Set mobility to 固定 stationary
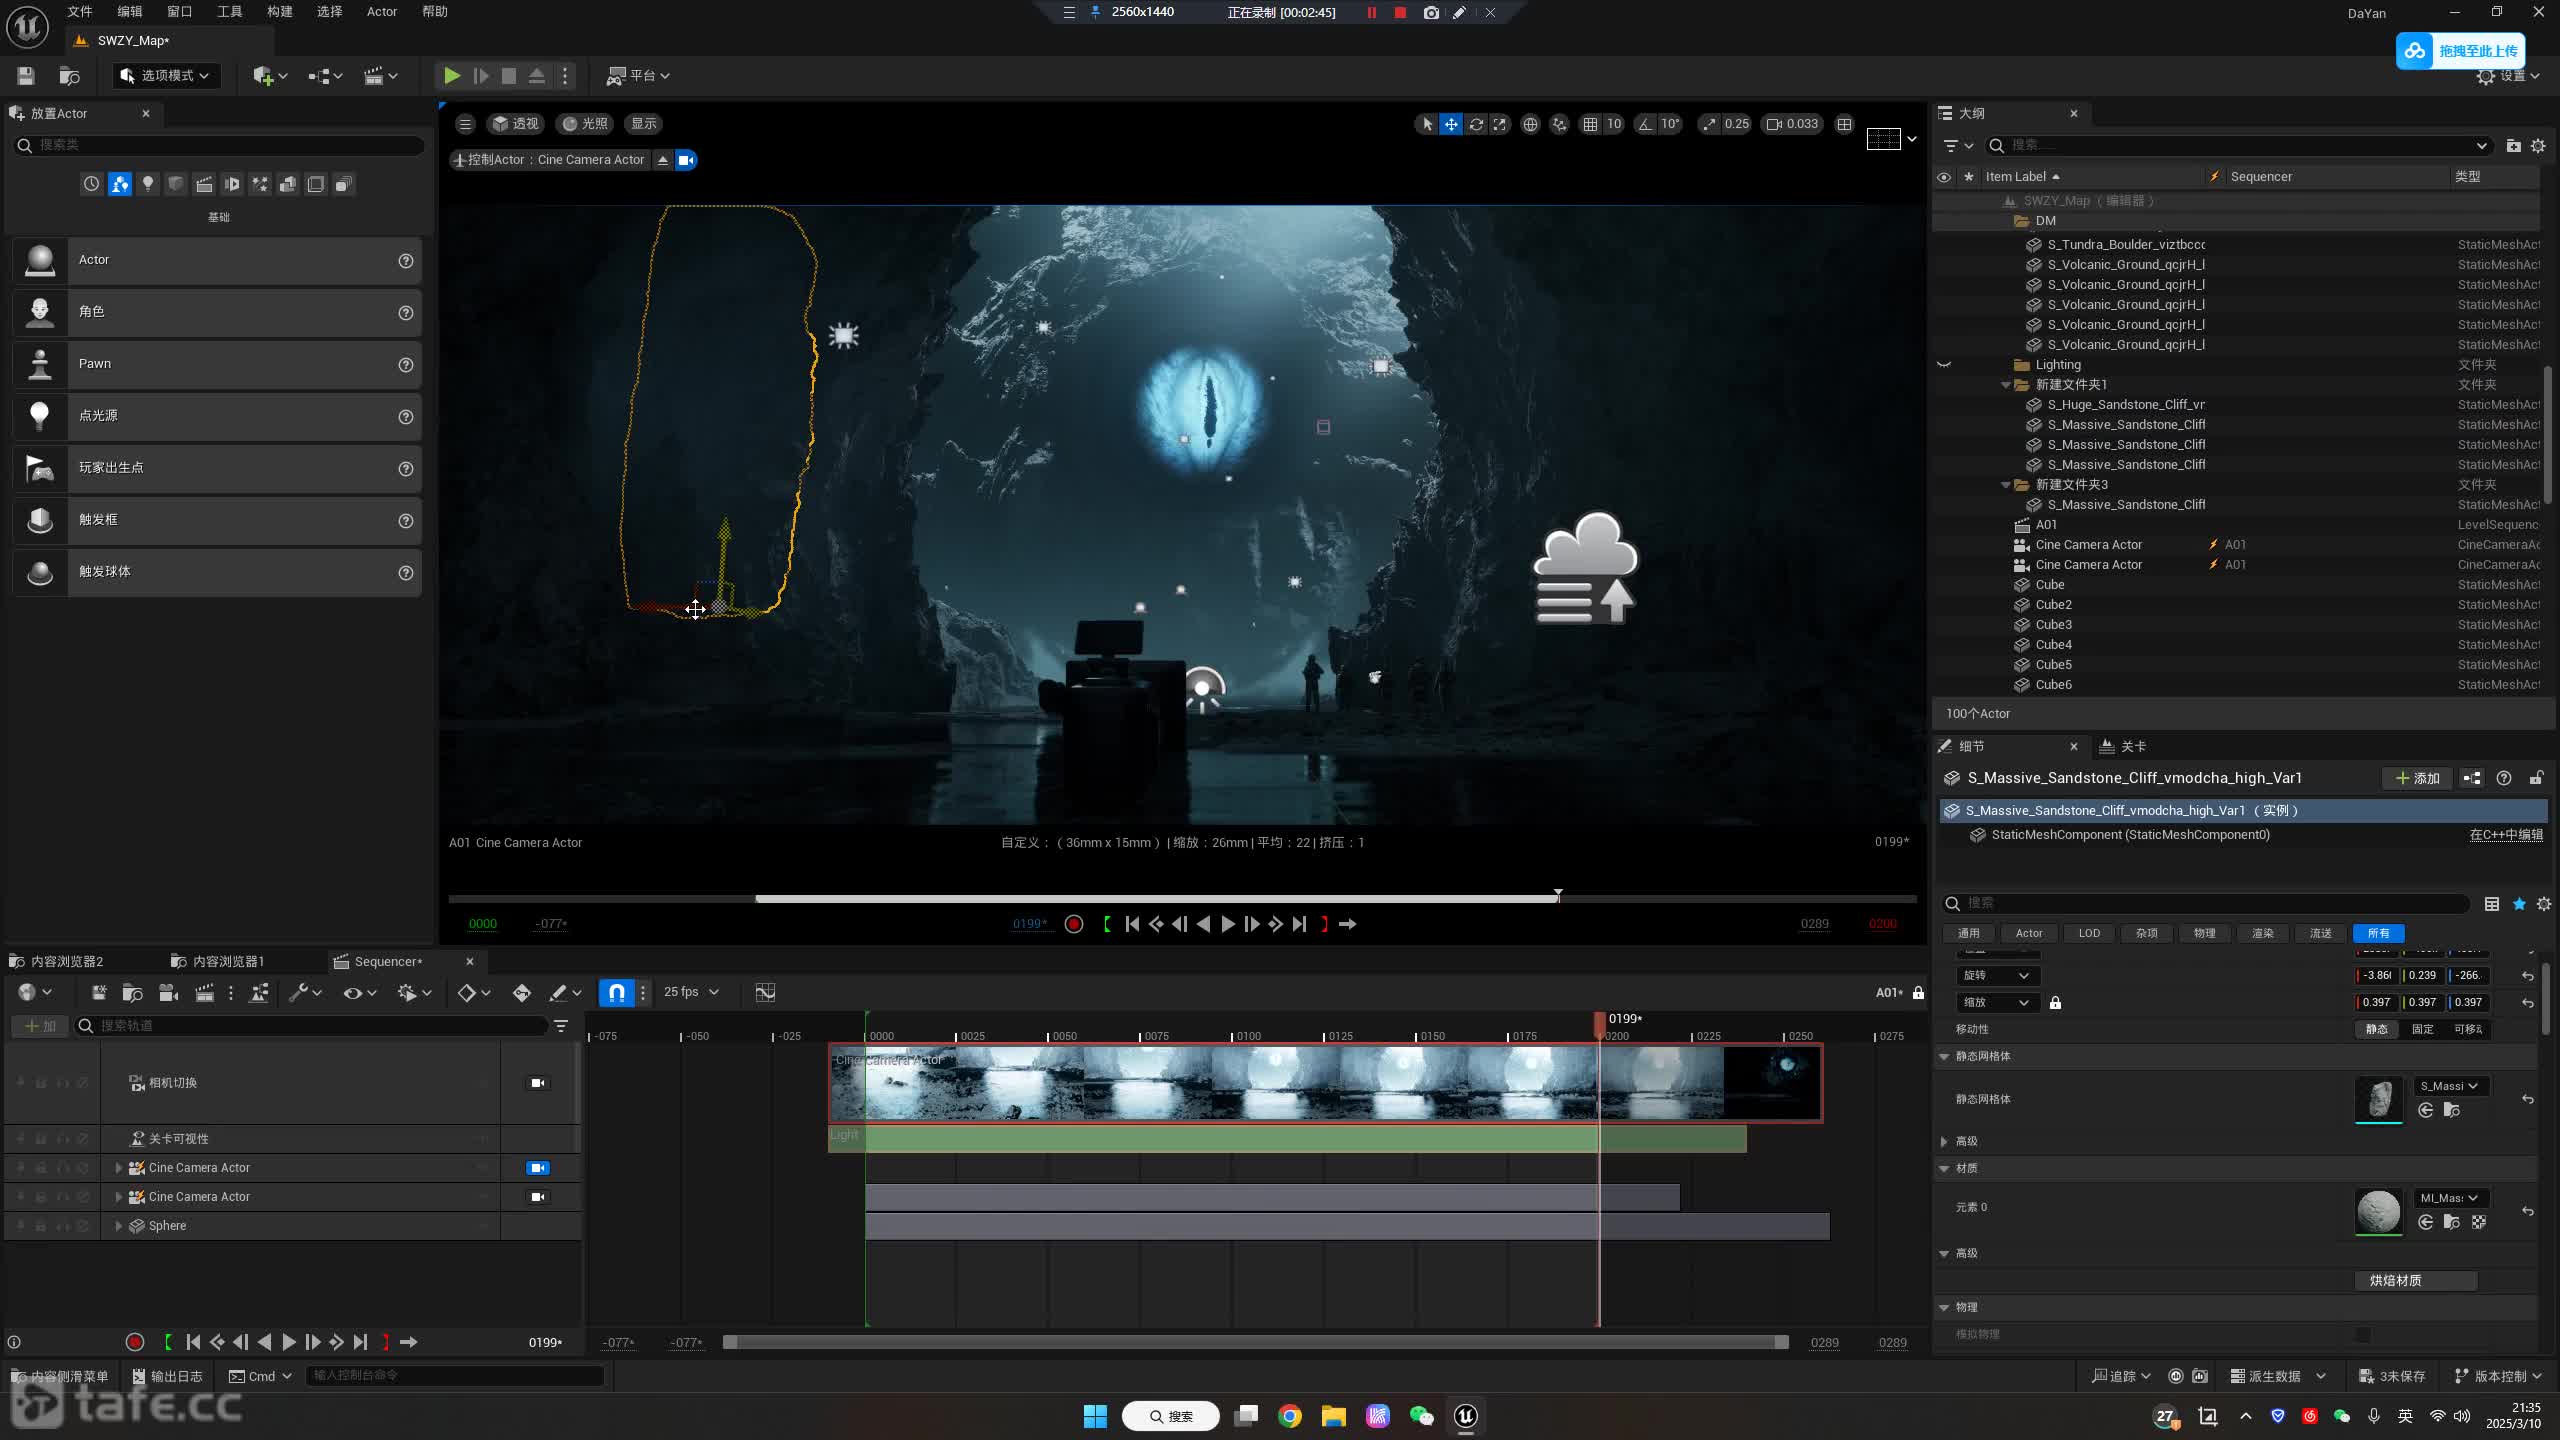The height and width of the screenshot is (1440, 2560). tap(2422, 1029)
